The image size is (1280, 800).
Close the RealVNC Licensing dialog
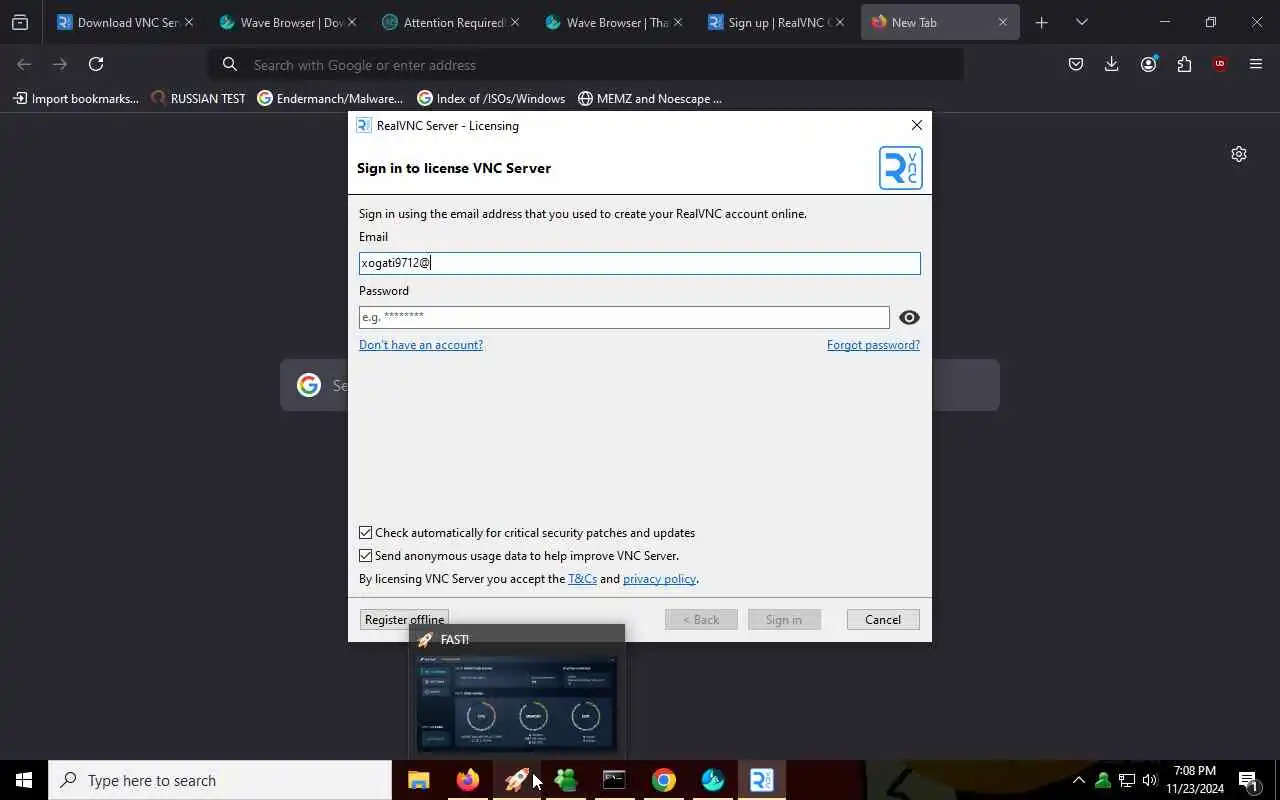tap(916, 125)
